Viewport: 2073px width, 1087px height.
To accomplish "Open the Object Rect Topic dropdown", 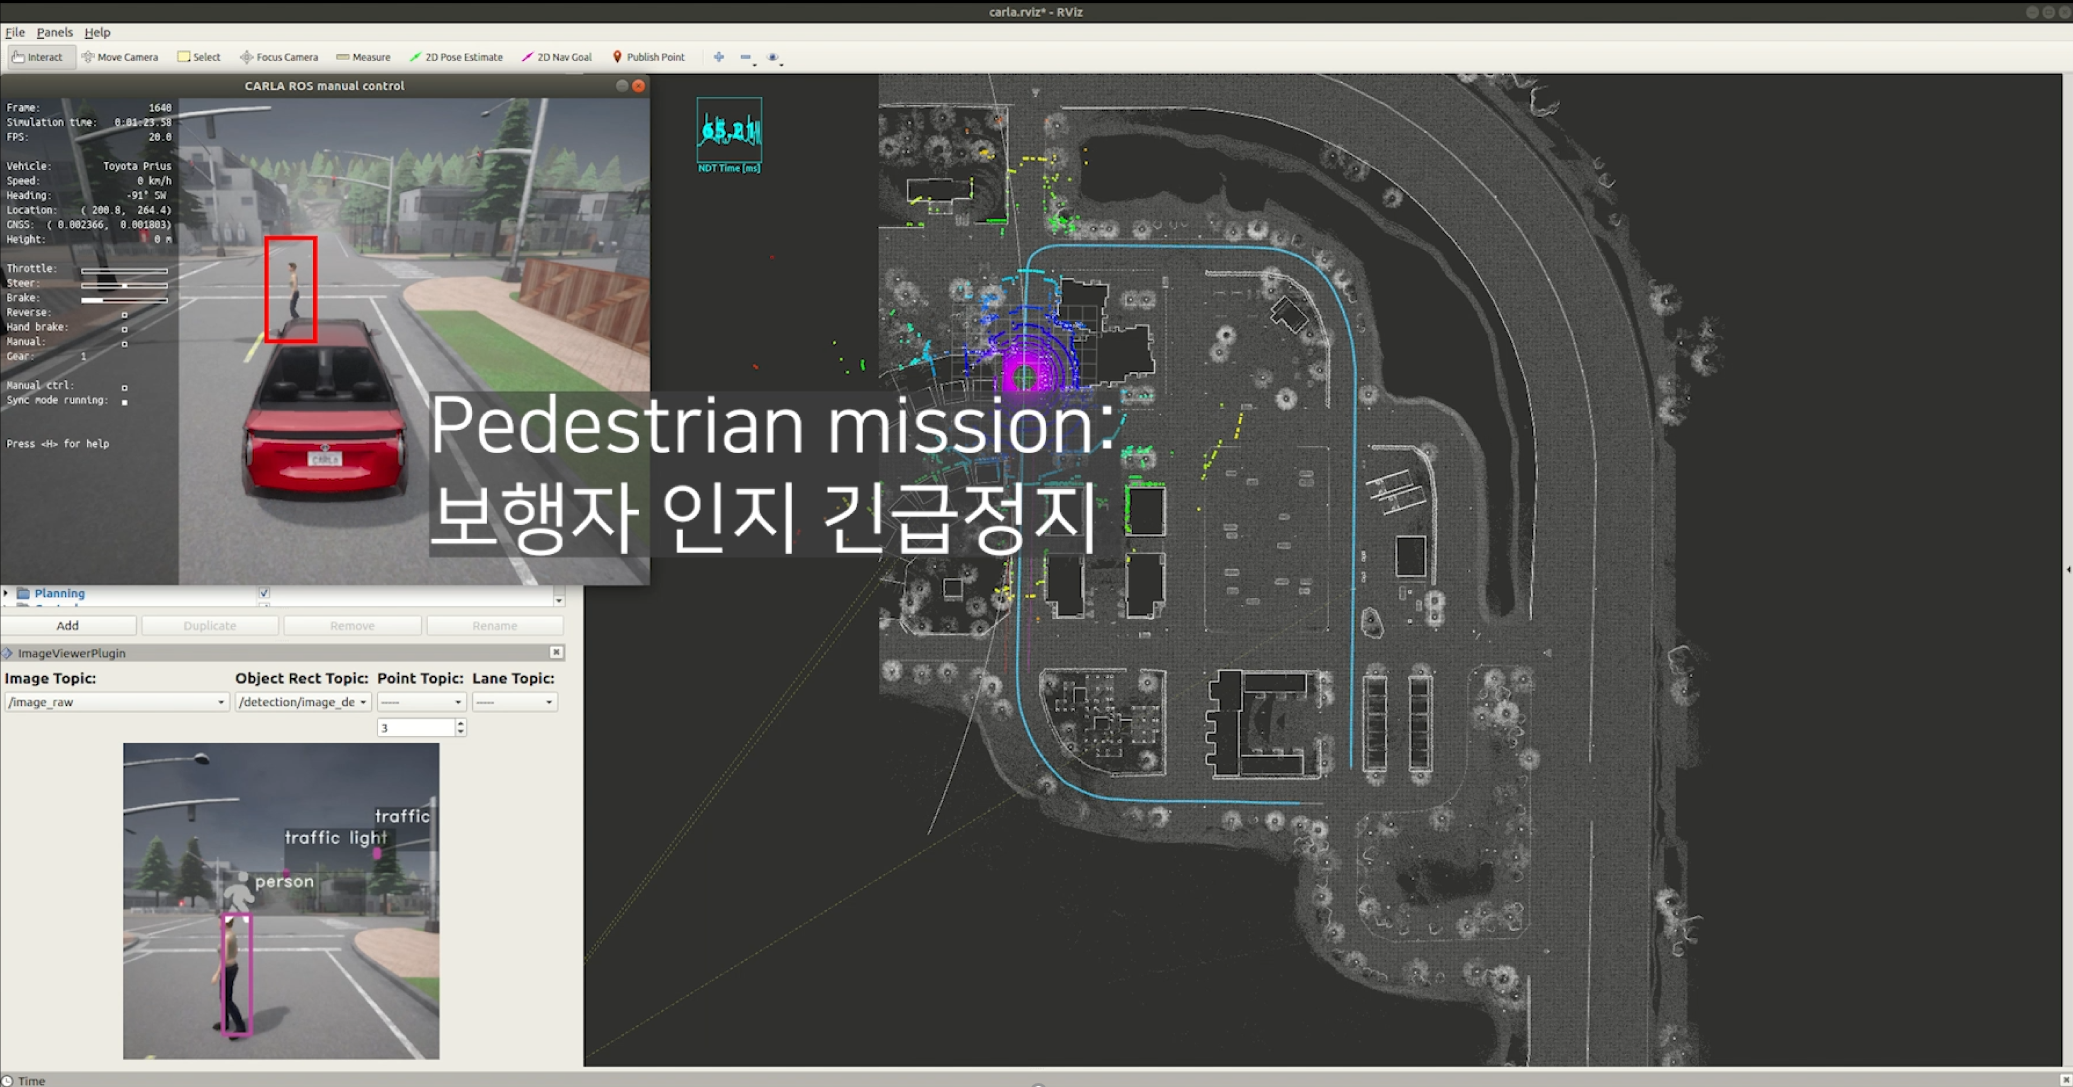I will pyautogui.click(x=303, y=702).
